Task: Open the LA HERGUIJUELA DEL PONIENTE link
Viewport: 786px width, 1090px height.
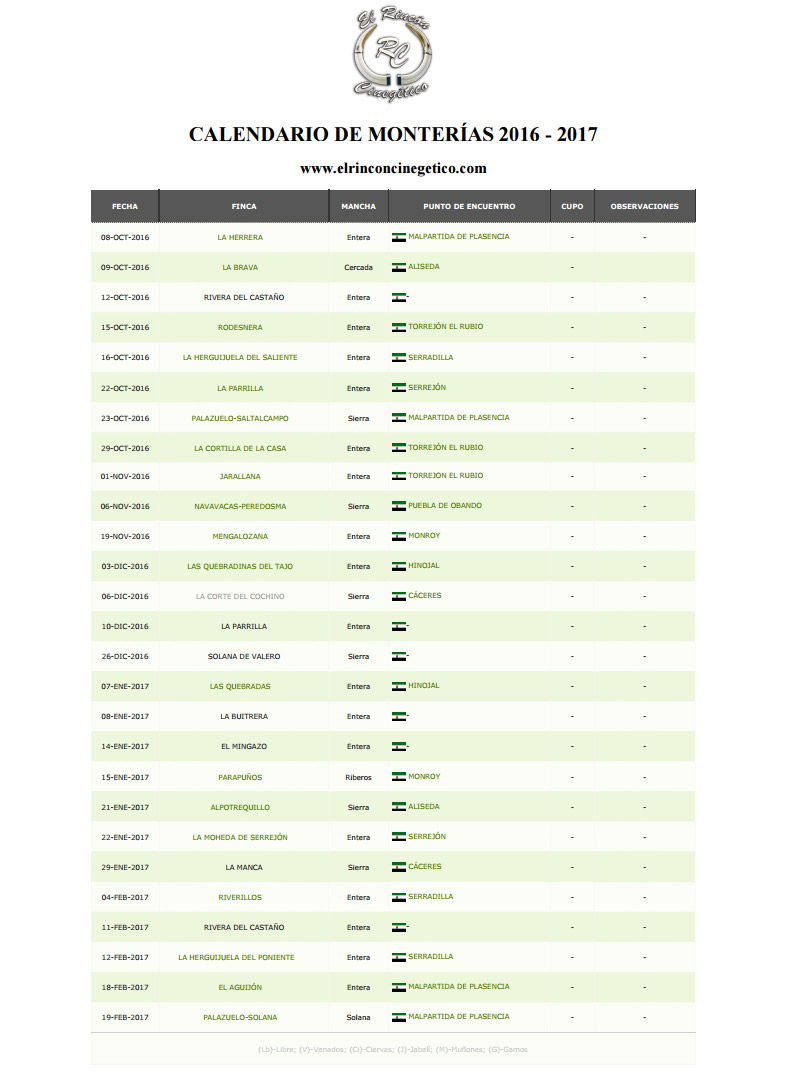Action: tap(236, 958)
